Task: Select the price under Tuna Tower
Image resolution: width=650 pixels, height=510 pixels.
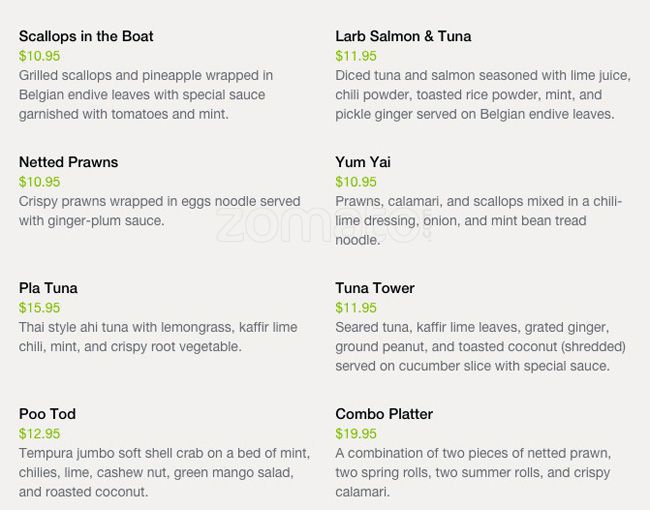Action: [x=356, y=308]
